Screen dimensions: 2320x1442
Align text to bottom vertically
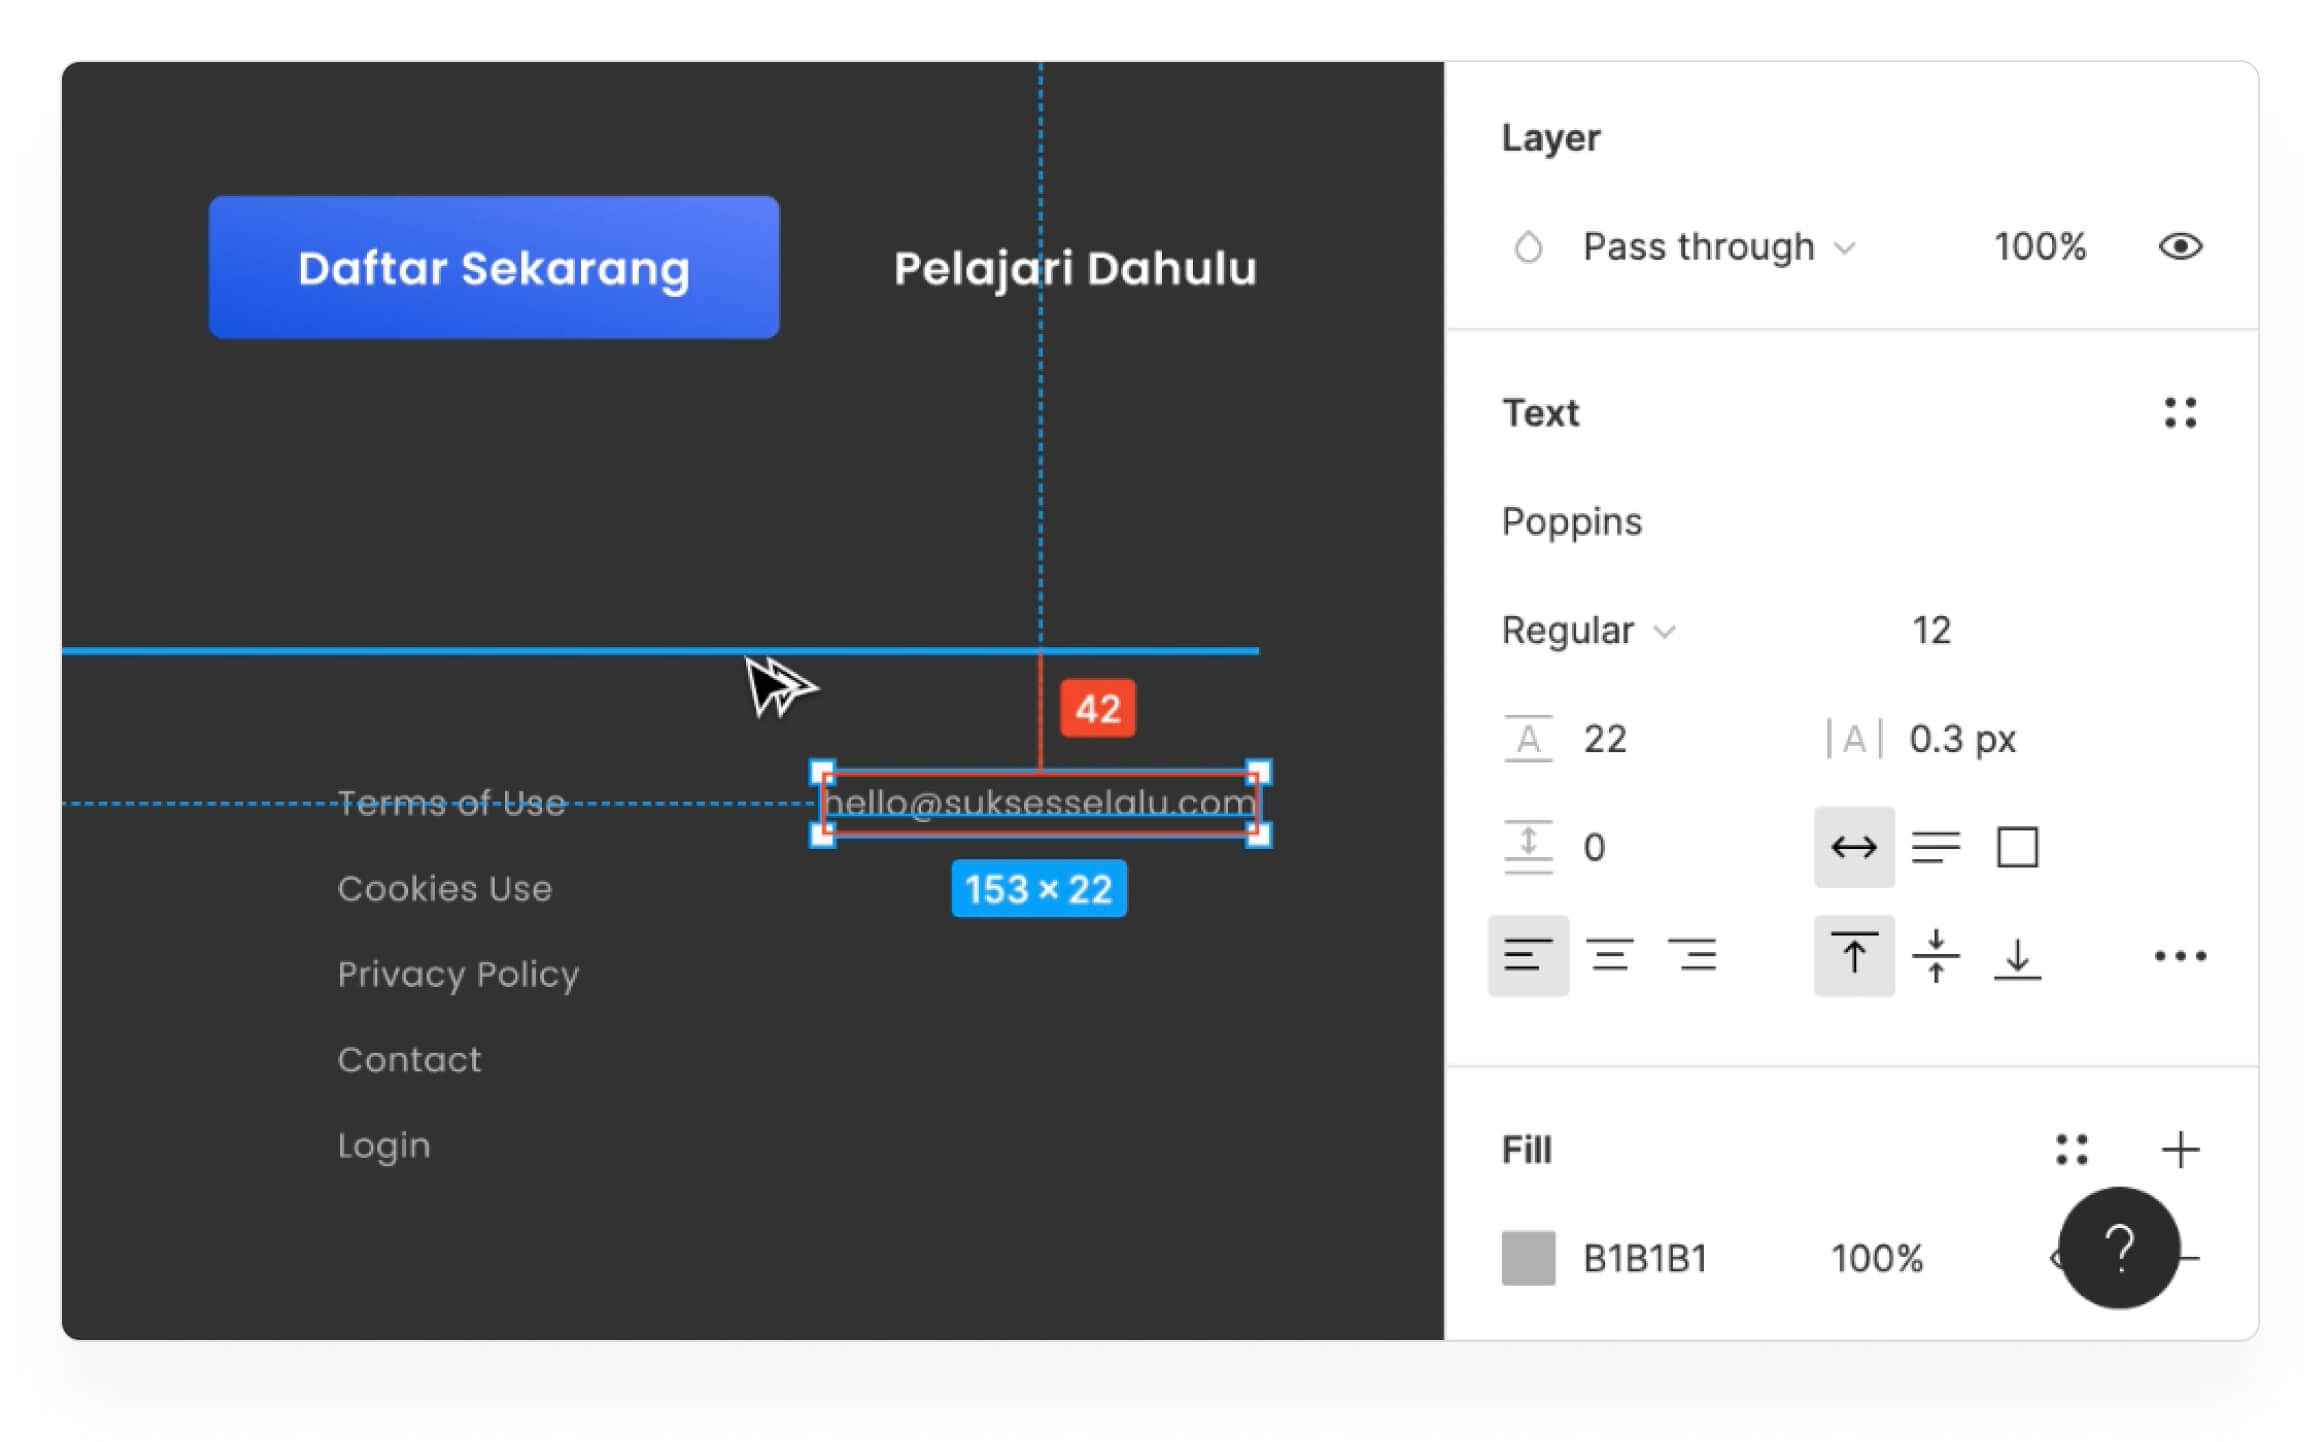coord(2016,956)
